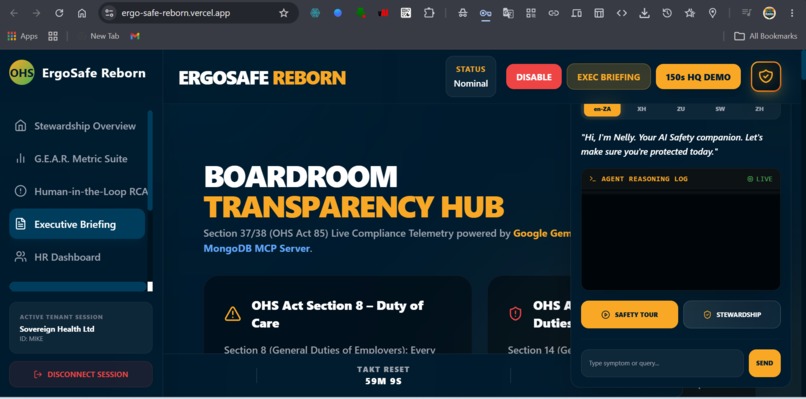Click the alert circle icon beside Human-in-the-Loop RCA
806x399 pixels.
tap(21, 191)
